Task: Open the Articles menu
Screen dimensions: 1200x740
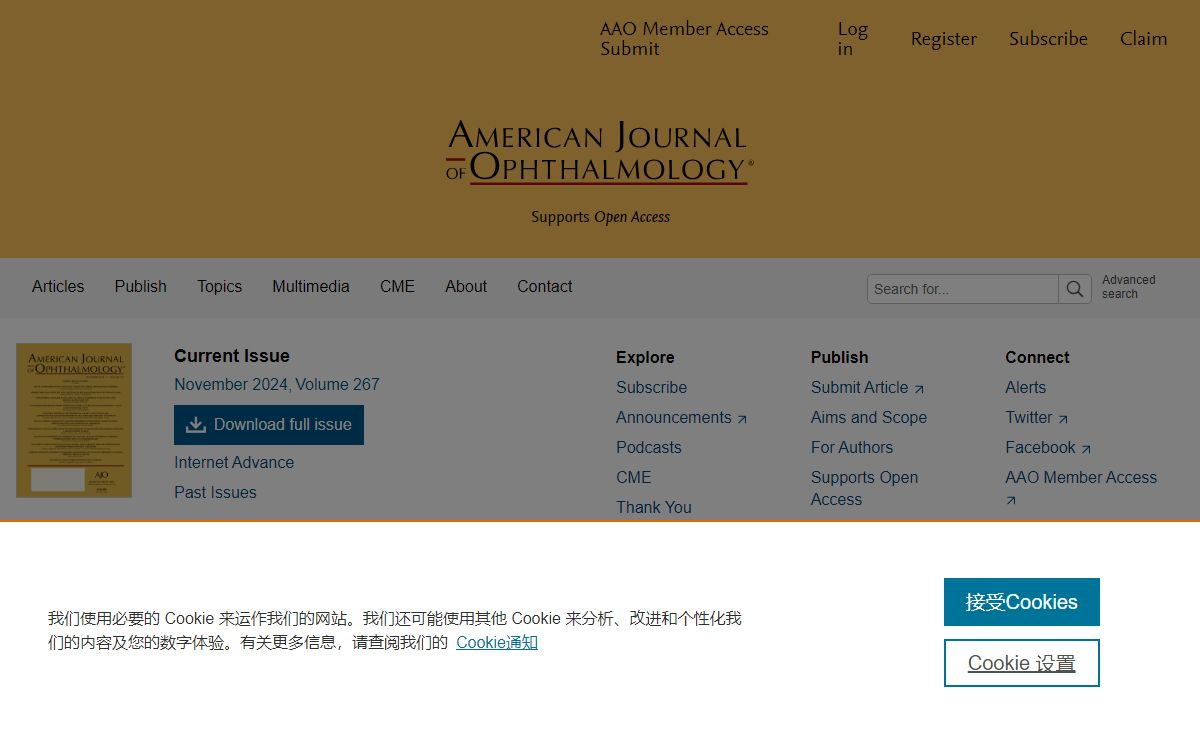Action: 58,286
